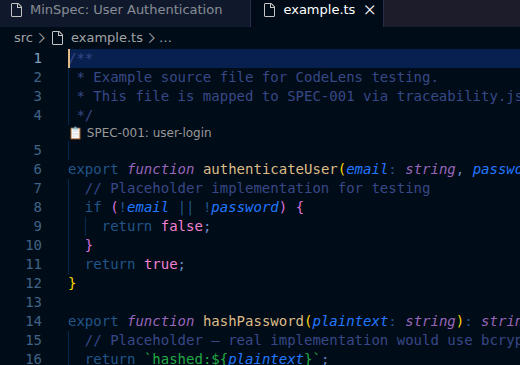
Task: Click chevron after example.ts breadcrumb
Action: click(152, 38)
